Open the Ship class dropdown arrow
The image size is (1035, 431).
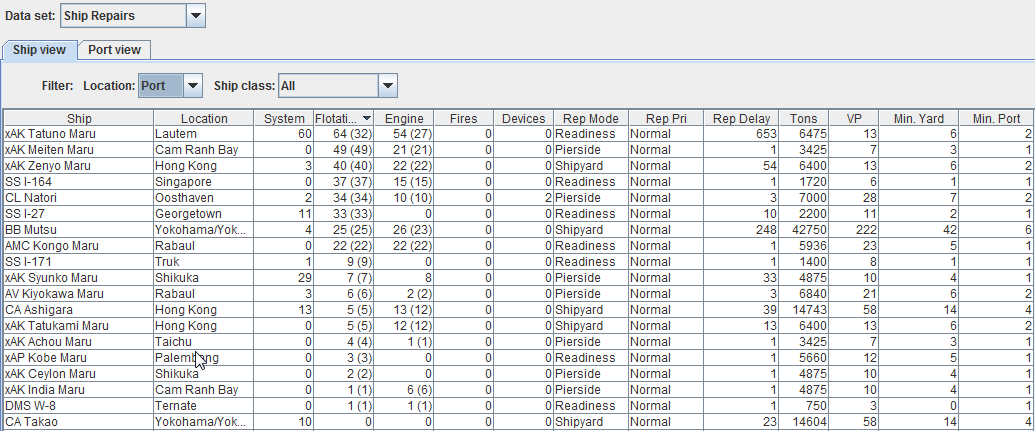click(x=388, y=86)
